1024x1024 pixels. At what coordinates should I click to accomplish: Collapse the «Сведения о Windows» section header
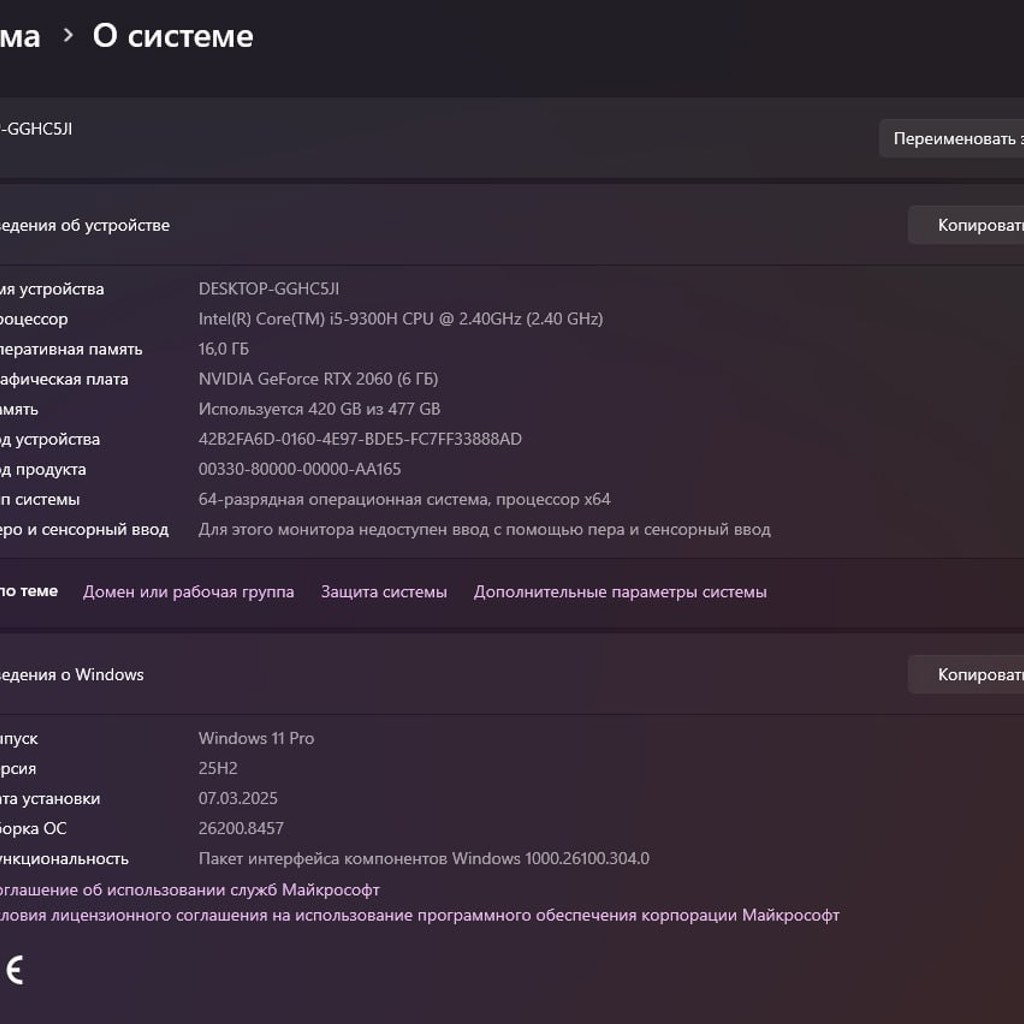[x=512, y=675]
